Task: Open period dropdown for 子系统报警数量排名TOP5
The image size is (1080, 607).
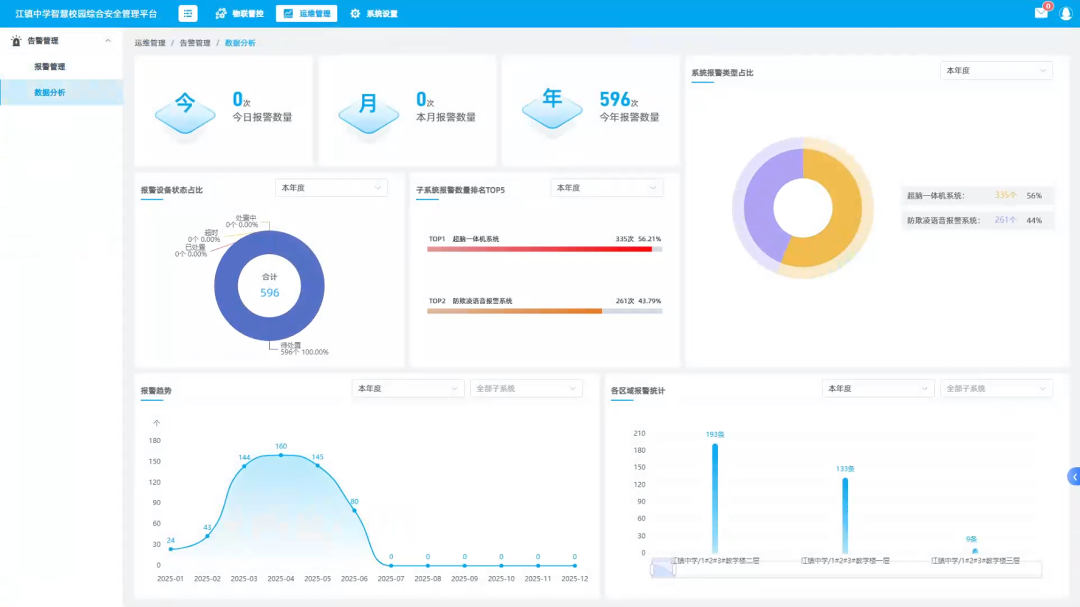Action: (606, 188)
